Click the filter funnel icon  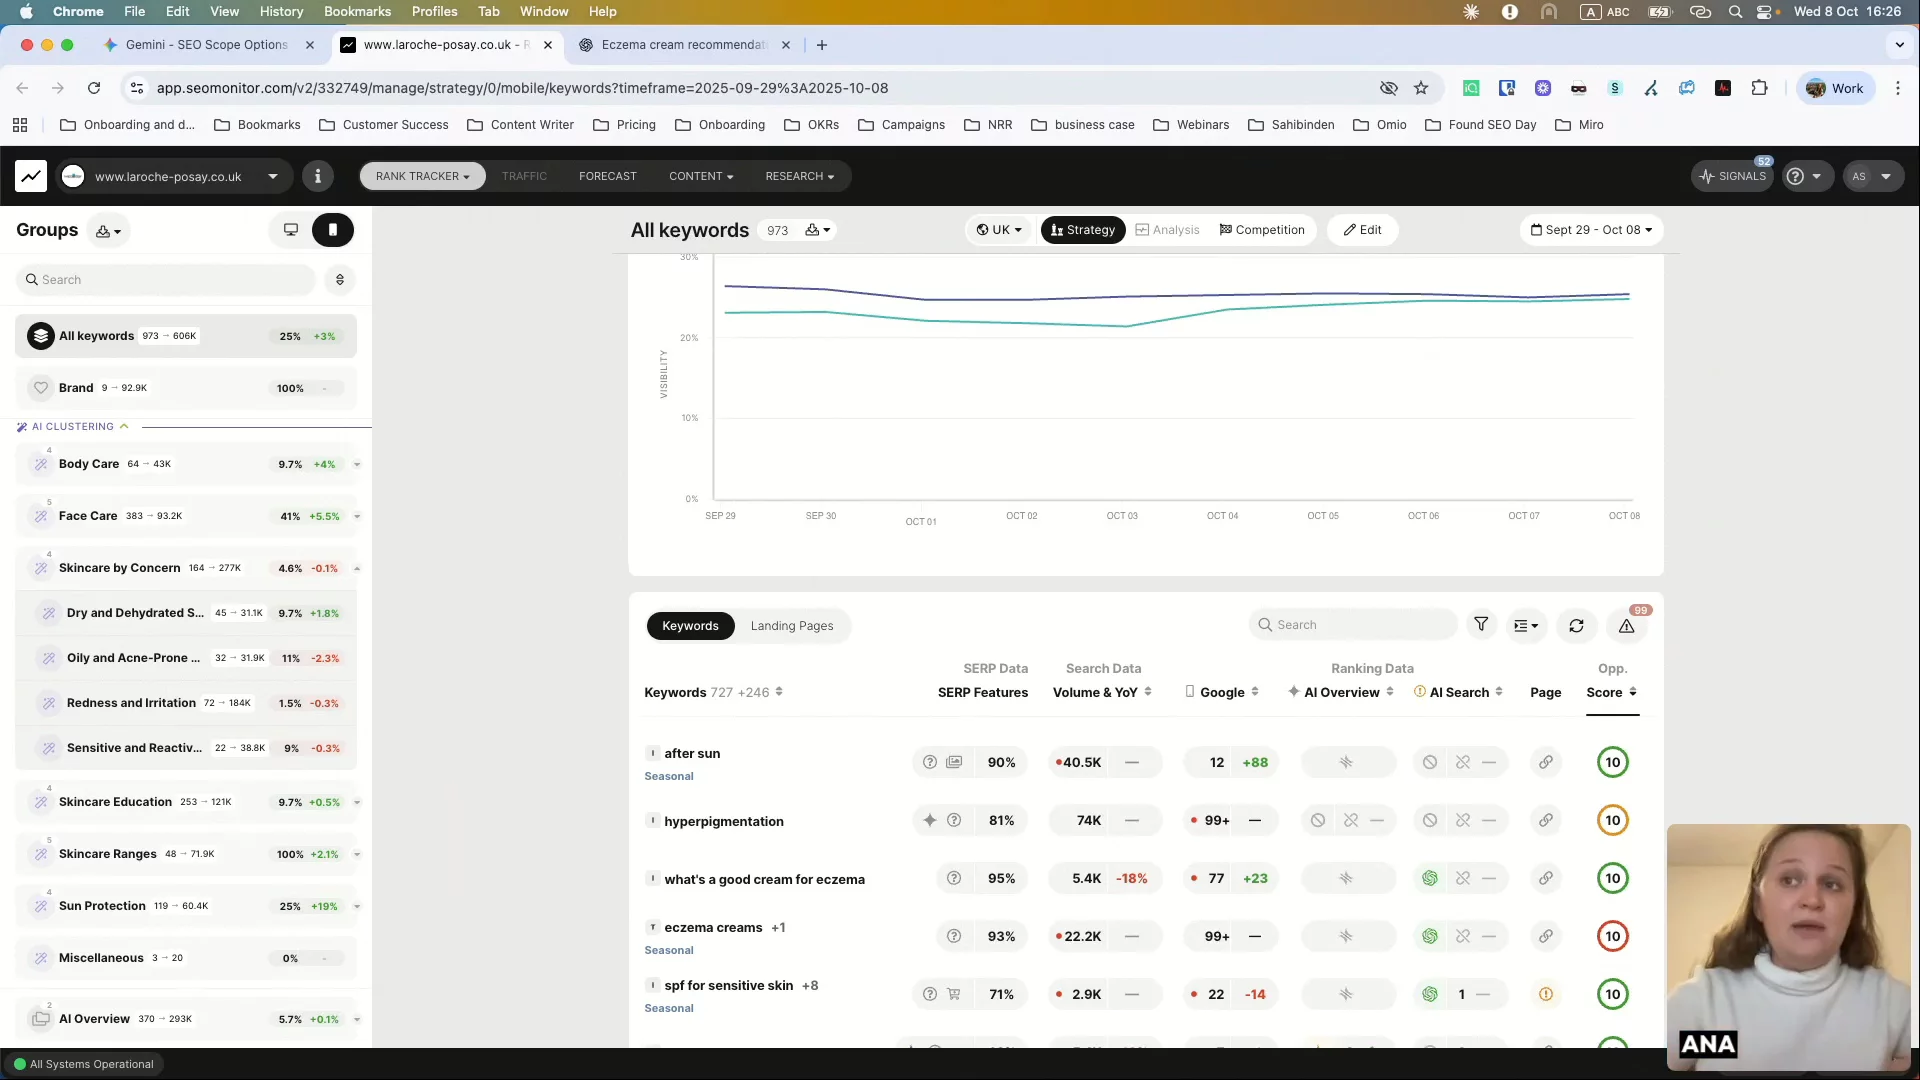1481,625
